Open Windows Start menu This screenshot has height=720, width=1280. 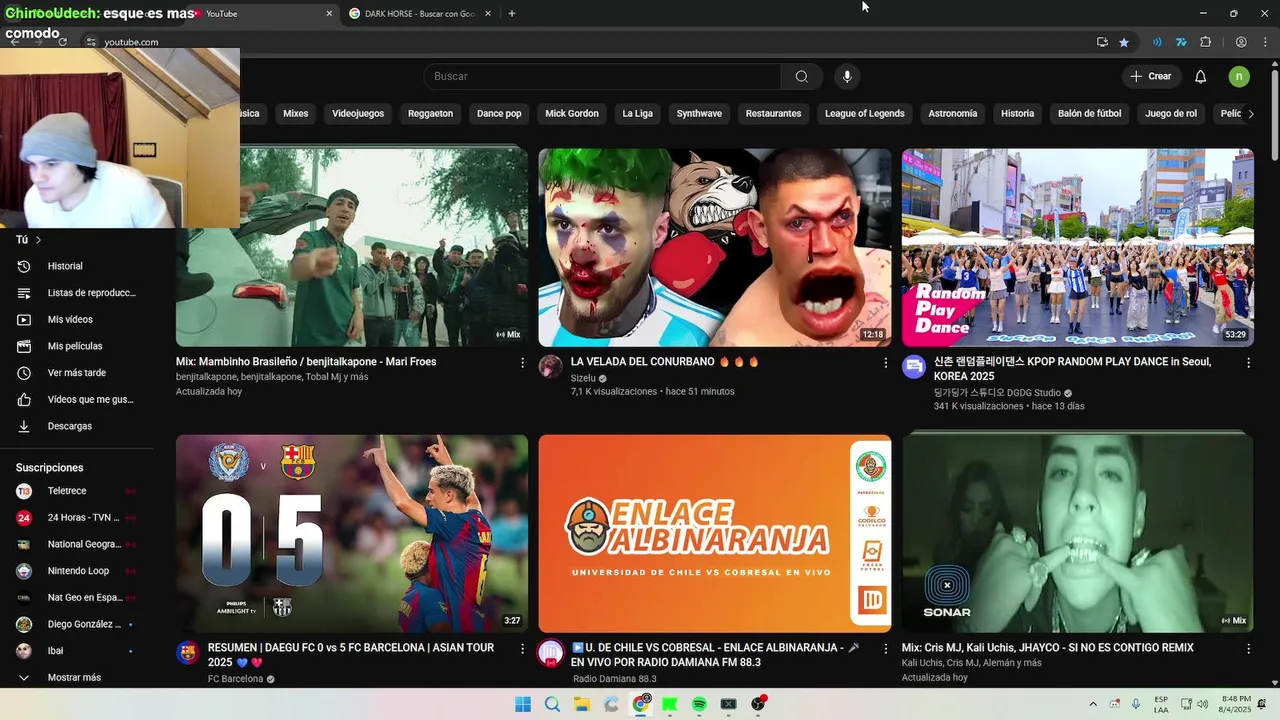pyautogui.click(x=523, y=704)
